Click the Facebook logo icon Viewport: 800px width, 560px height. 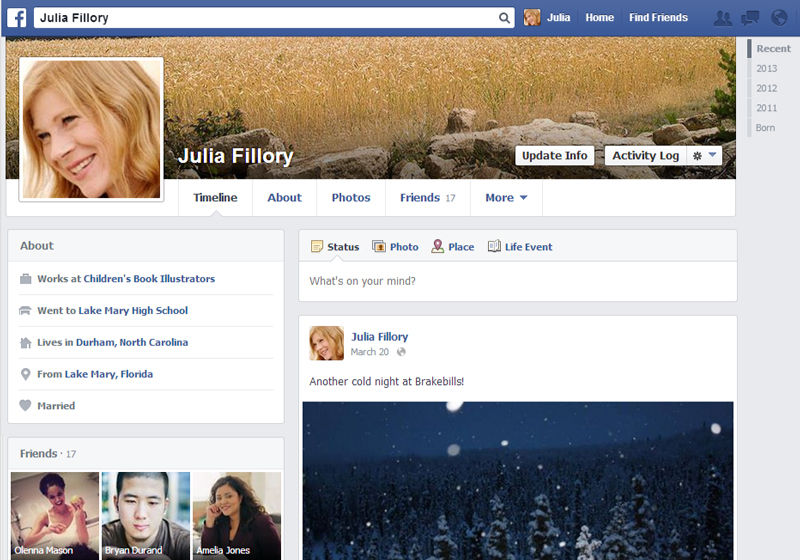click(x=18, y=18)
